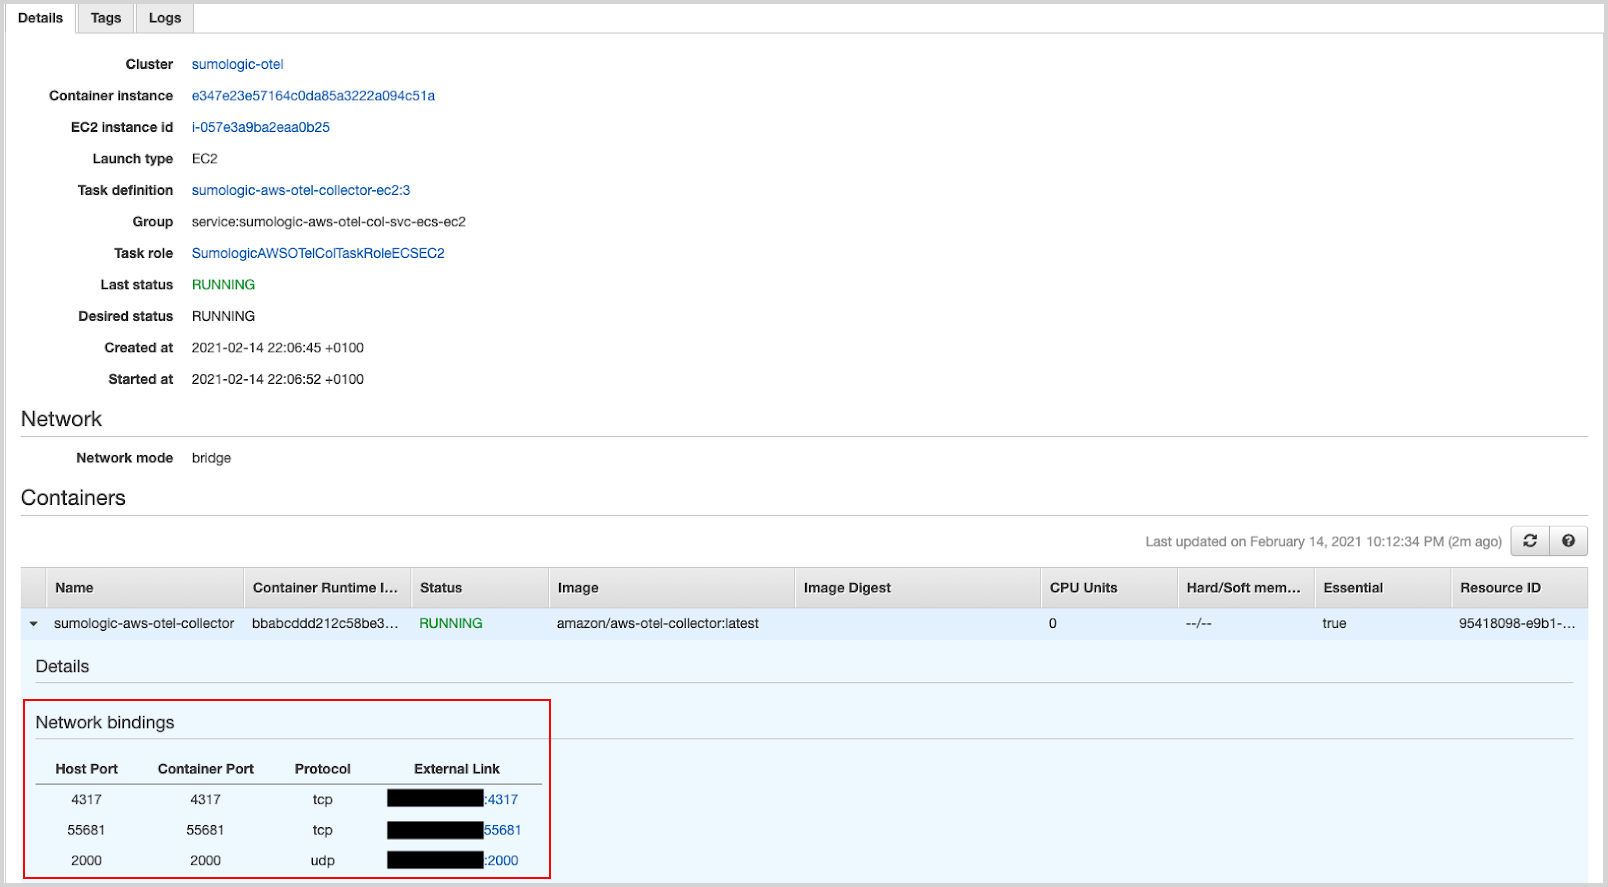This screenshot has height=887, width=1608.
Task: Click the Resource ID column header
Action: pyautogui.click(x=1500, y=588)
